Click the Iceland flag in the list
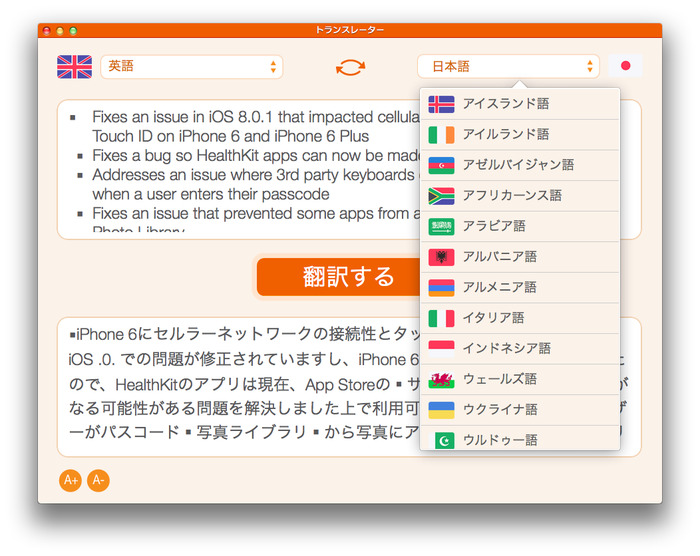 (x=441, y=104)
